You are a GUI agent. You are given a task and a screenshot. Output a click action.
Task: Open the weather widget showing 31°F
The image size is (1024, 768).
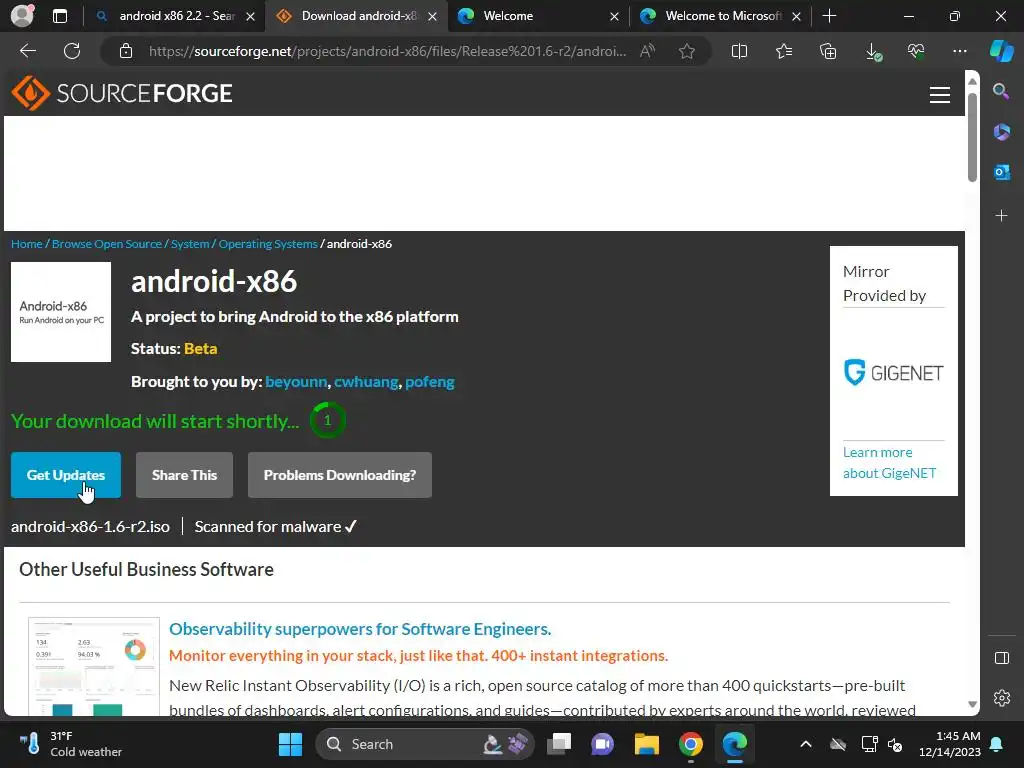70,744
